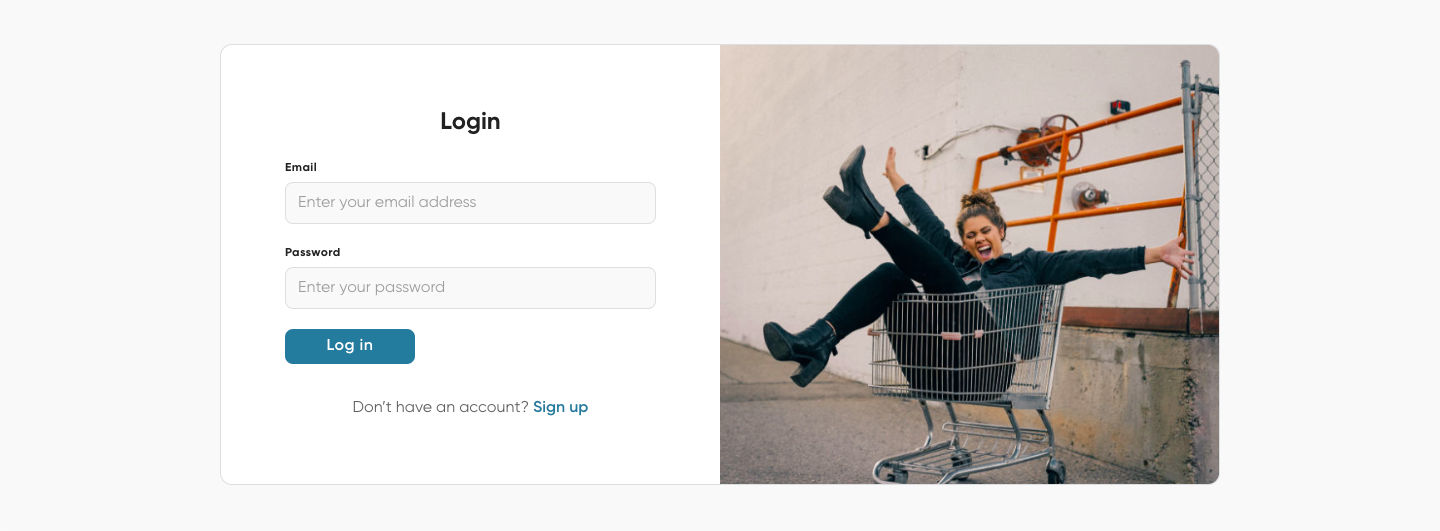This screenshot has width=1440, height=531.
Task: Click the woman's hair bun
Action: coord(979,199)
